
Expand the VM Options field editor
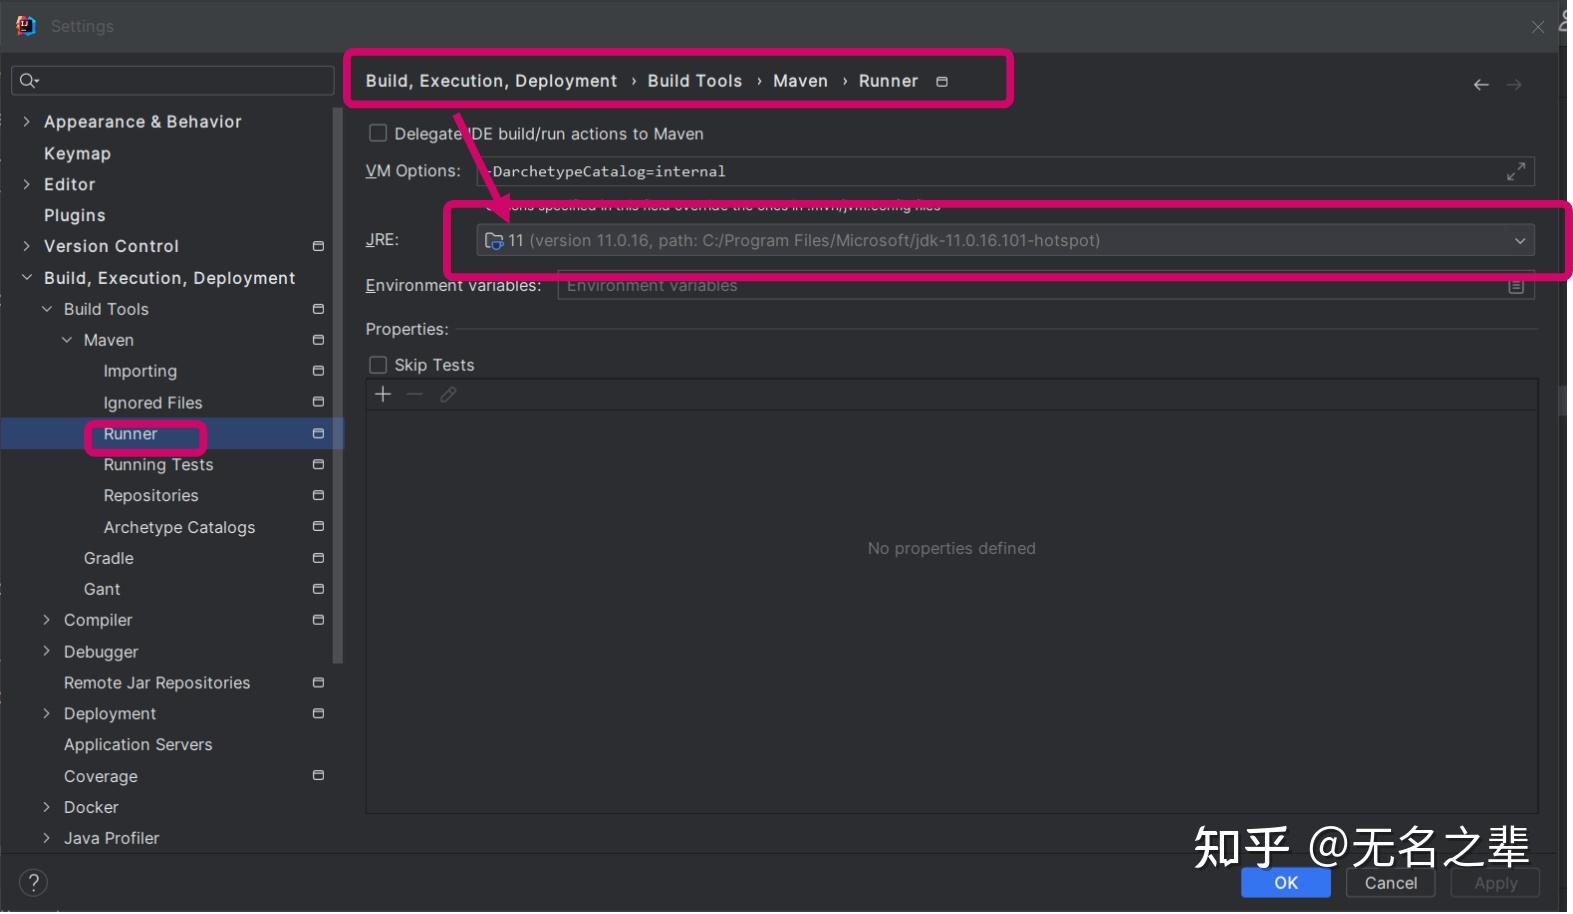point(1516,172)
